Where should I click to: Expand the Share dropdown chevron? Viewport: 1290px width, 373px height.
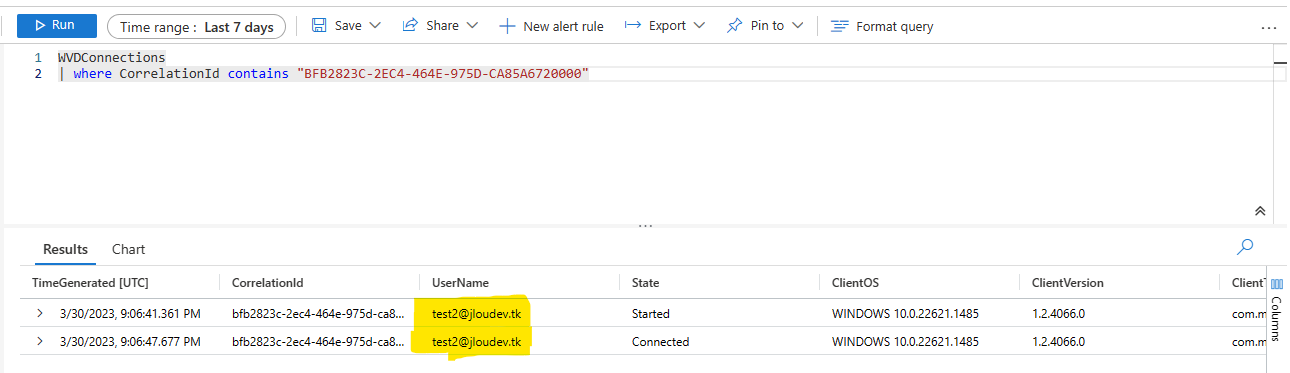click(x=472, y=26)
